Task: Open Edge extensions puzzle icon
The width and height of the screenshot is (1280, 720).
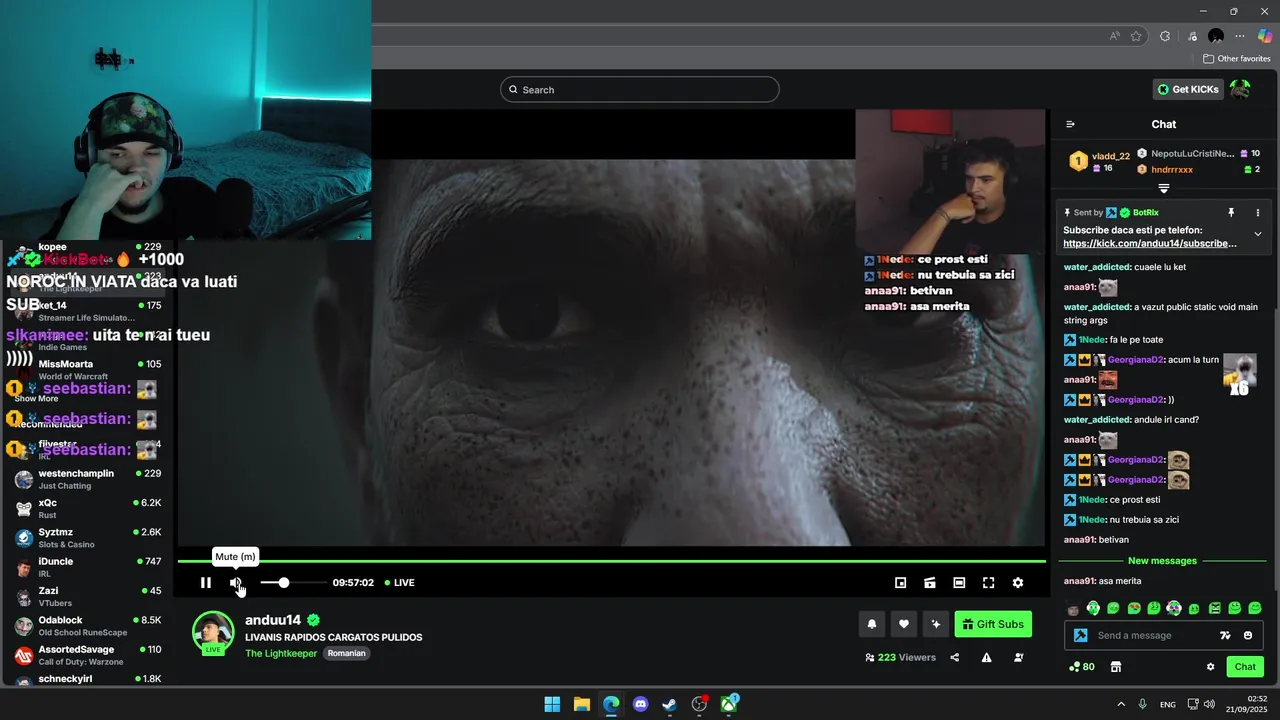Action: pyautogui.click(x=1165, y=36)
